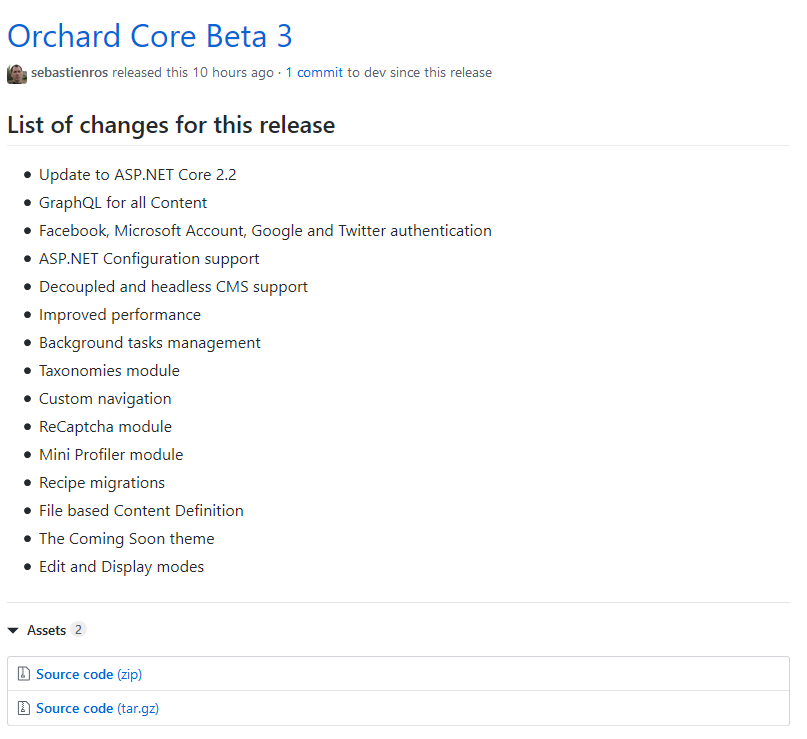Open the sebastienros profile username link
This screenshot has height=739, width=807.
point(69,73)
